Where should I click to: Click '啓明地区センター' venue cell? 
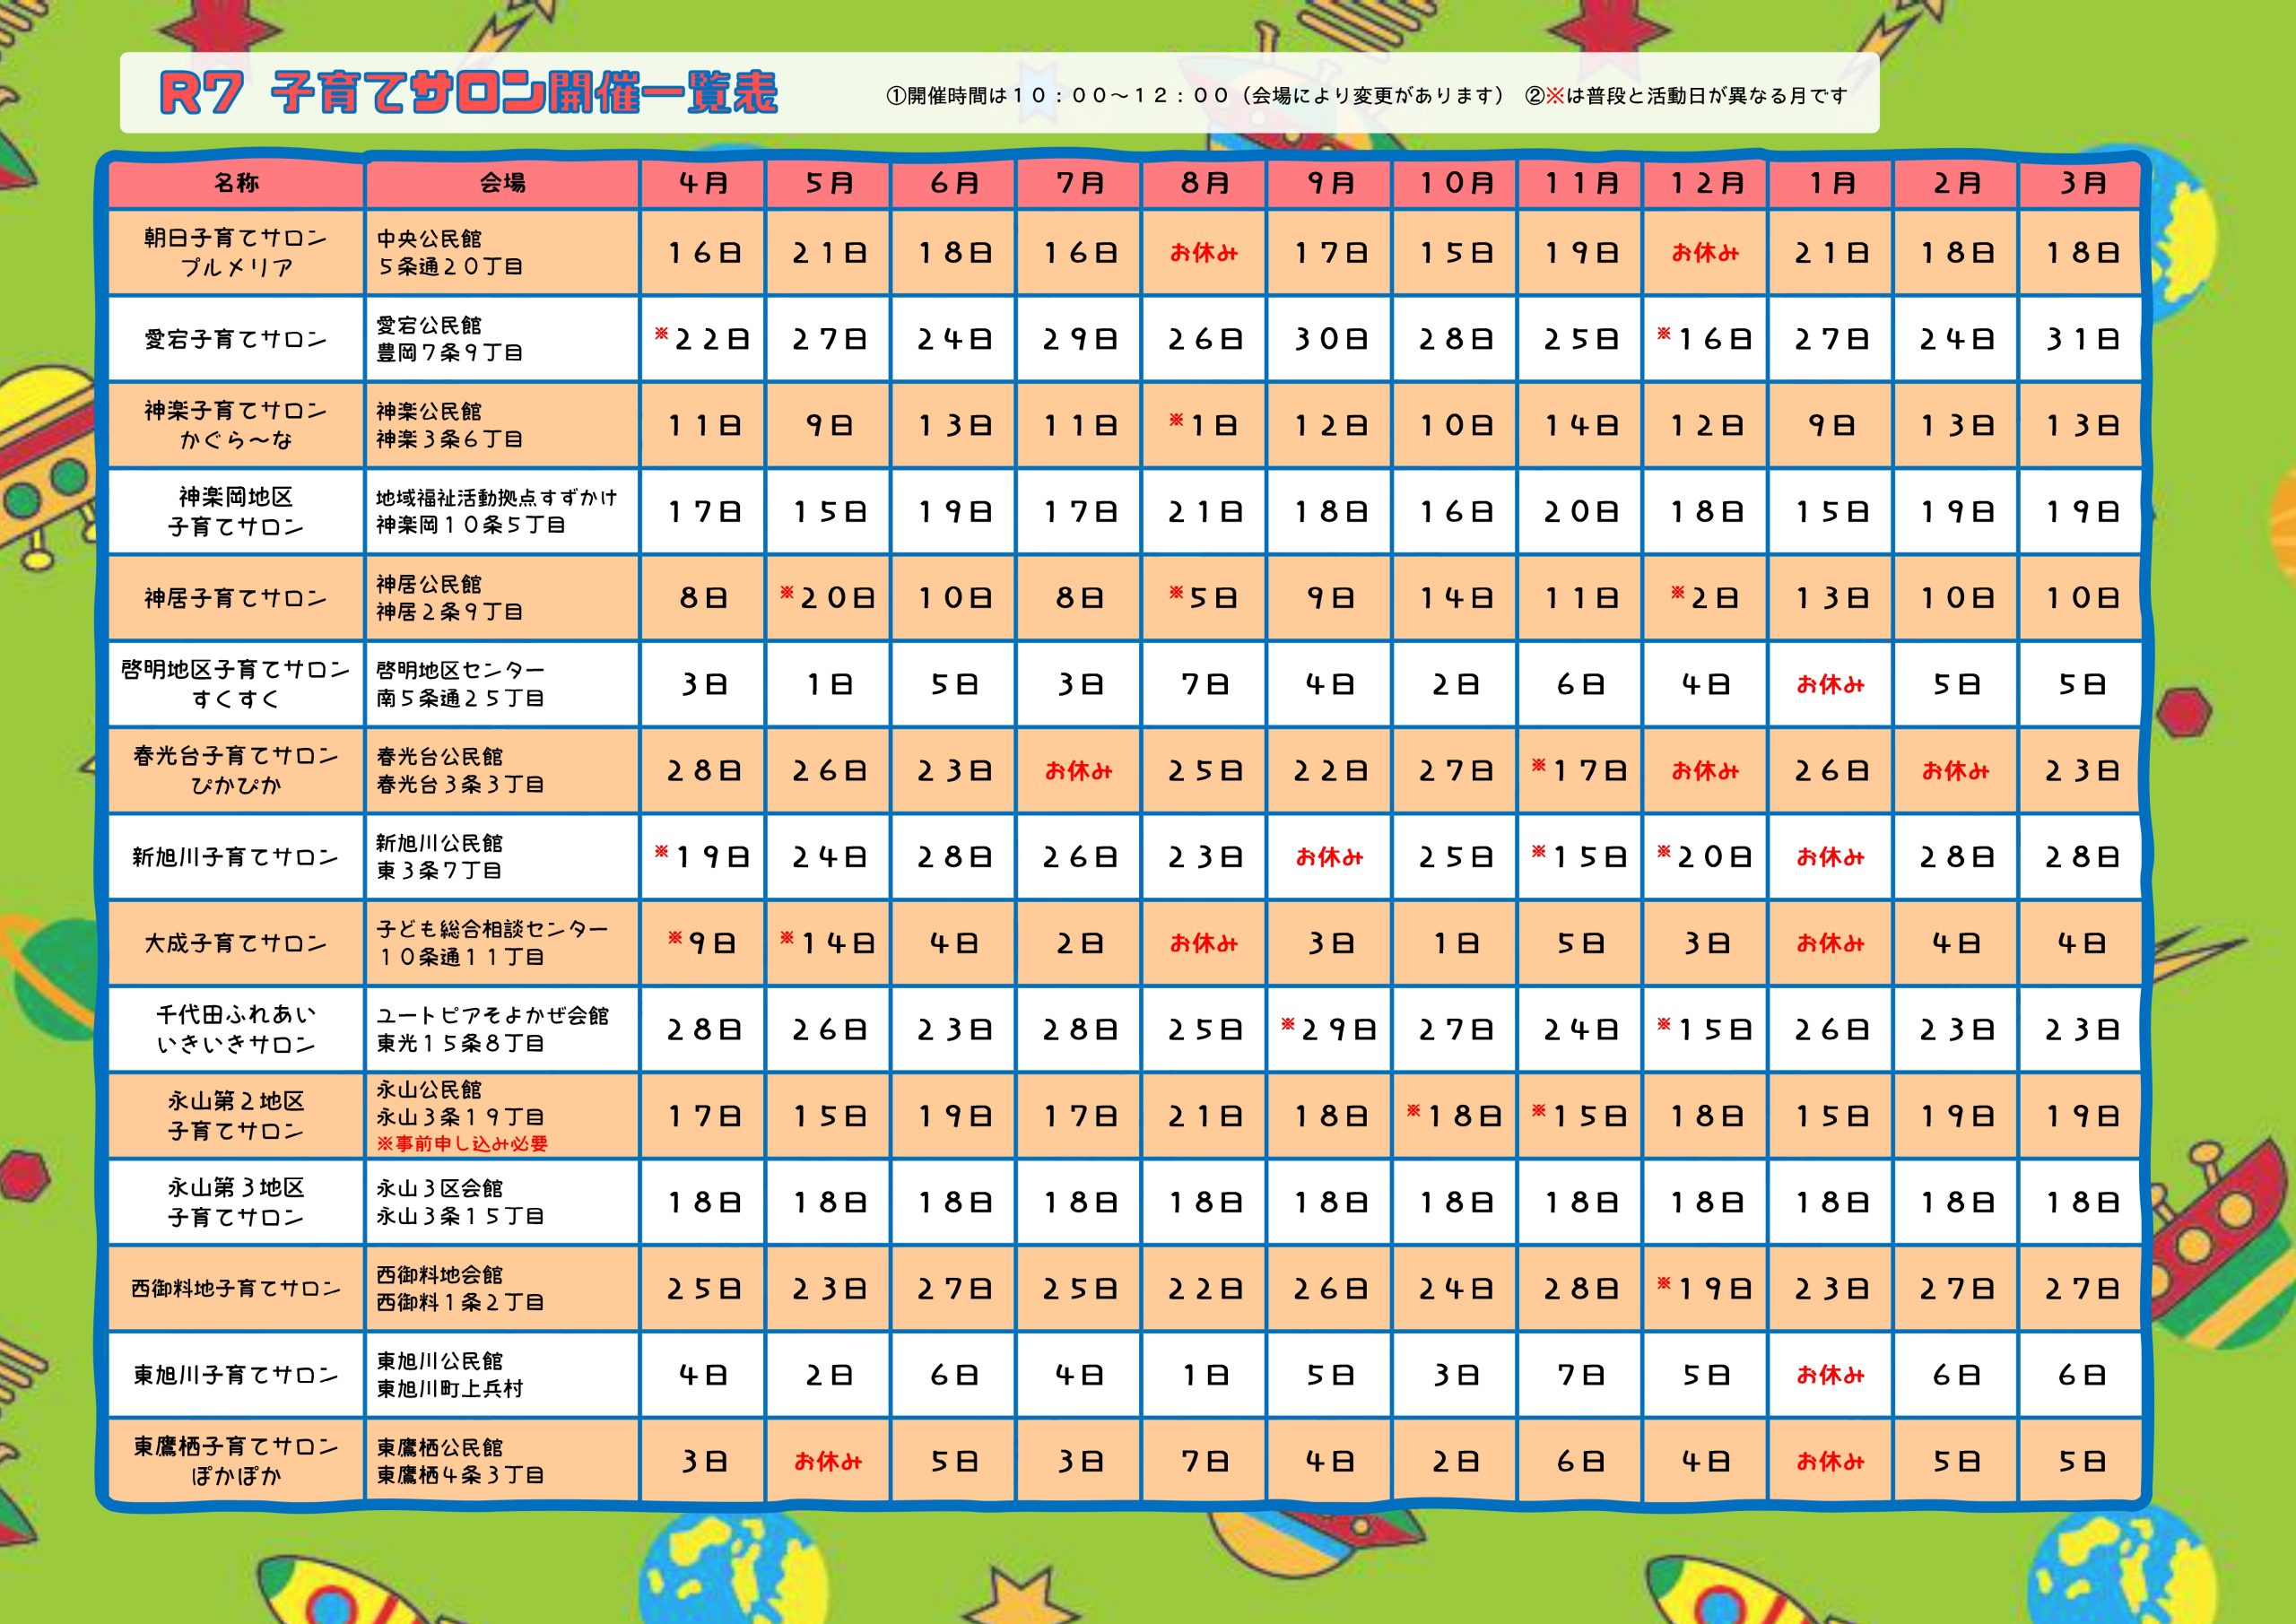502,684
